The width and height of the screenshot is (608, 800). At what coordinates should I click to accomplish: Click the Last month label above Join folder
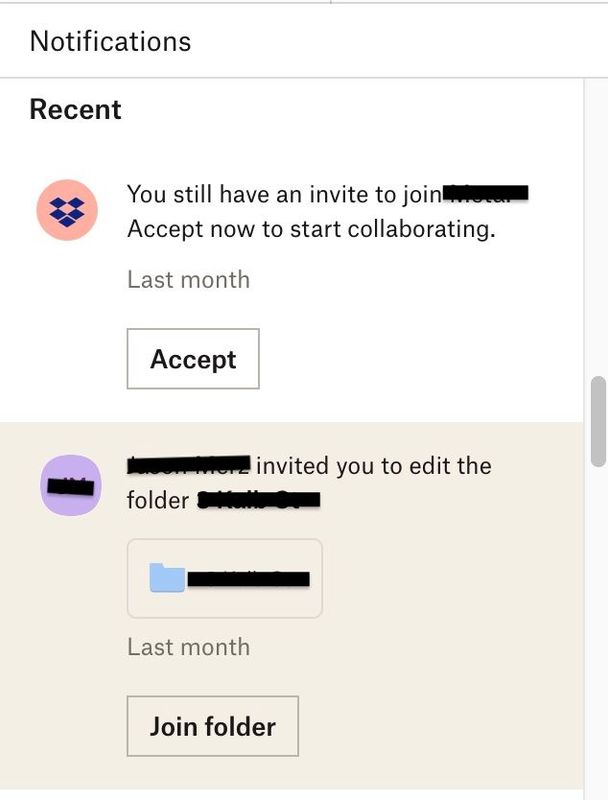[x=189, y=647]
